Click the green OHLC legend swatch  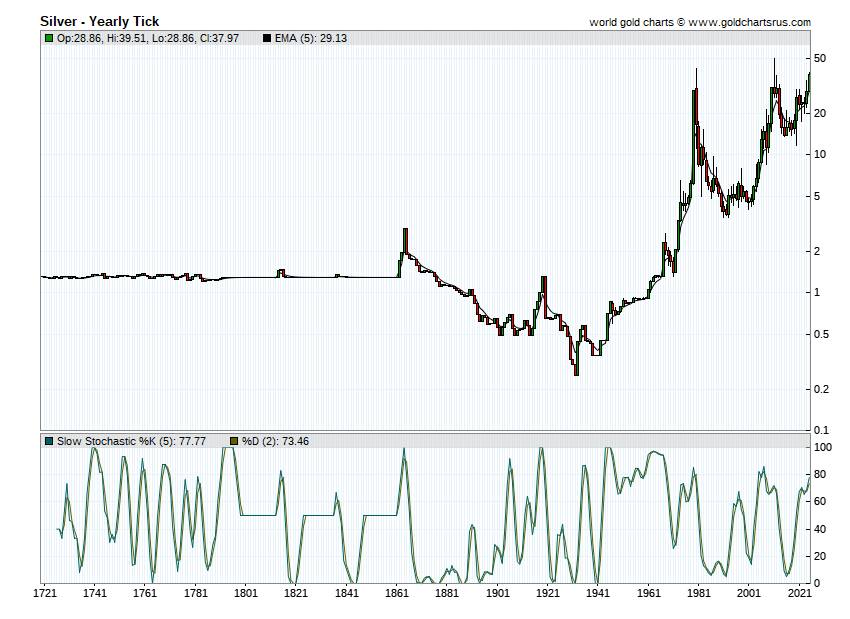[49, 38]
